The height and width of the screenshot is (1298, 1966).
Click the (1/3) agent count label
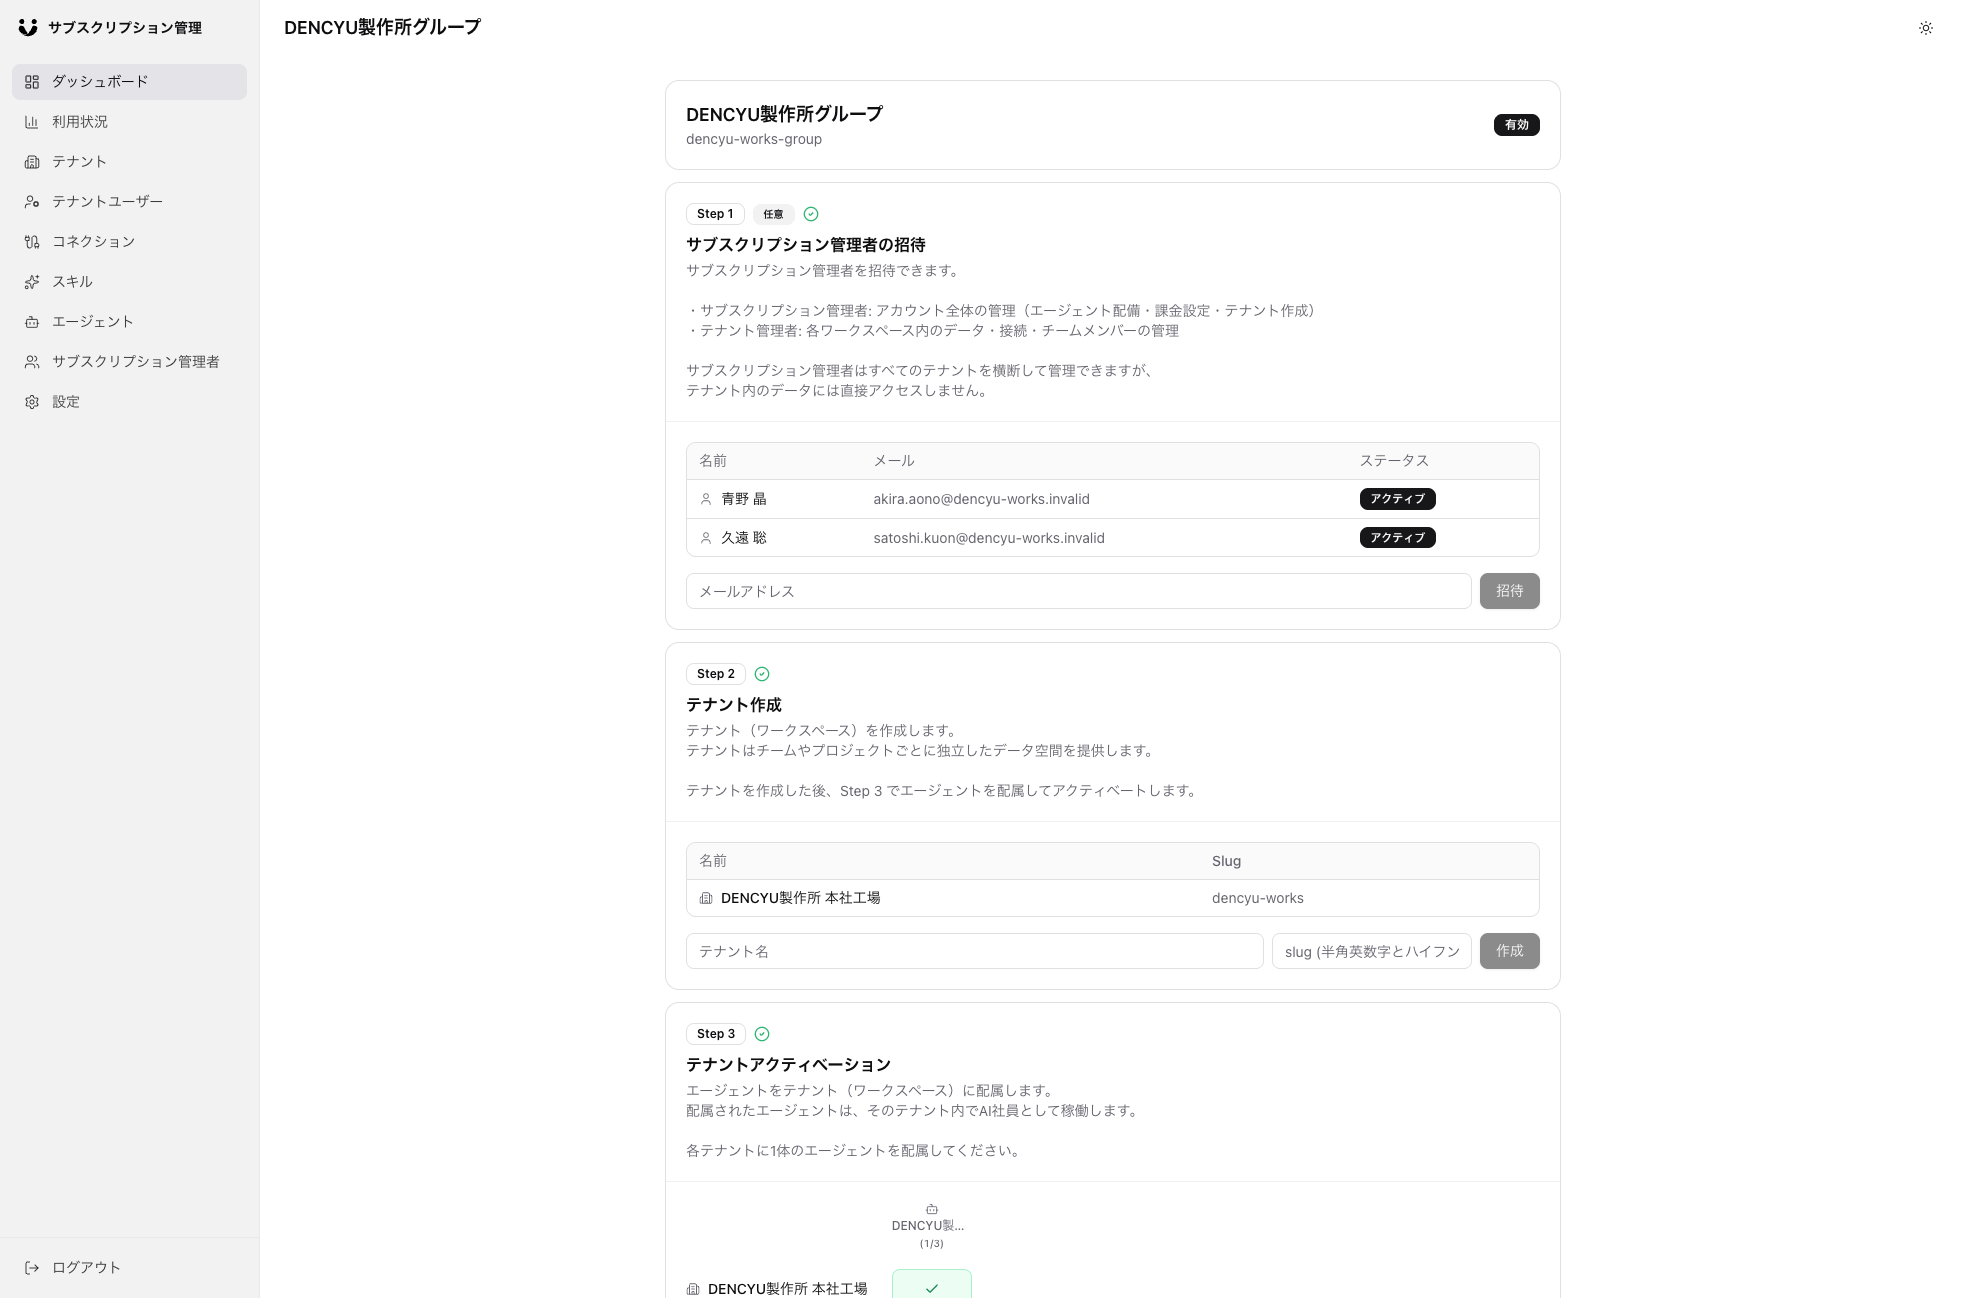click(931, 1244)
